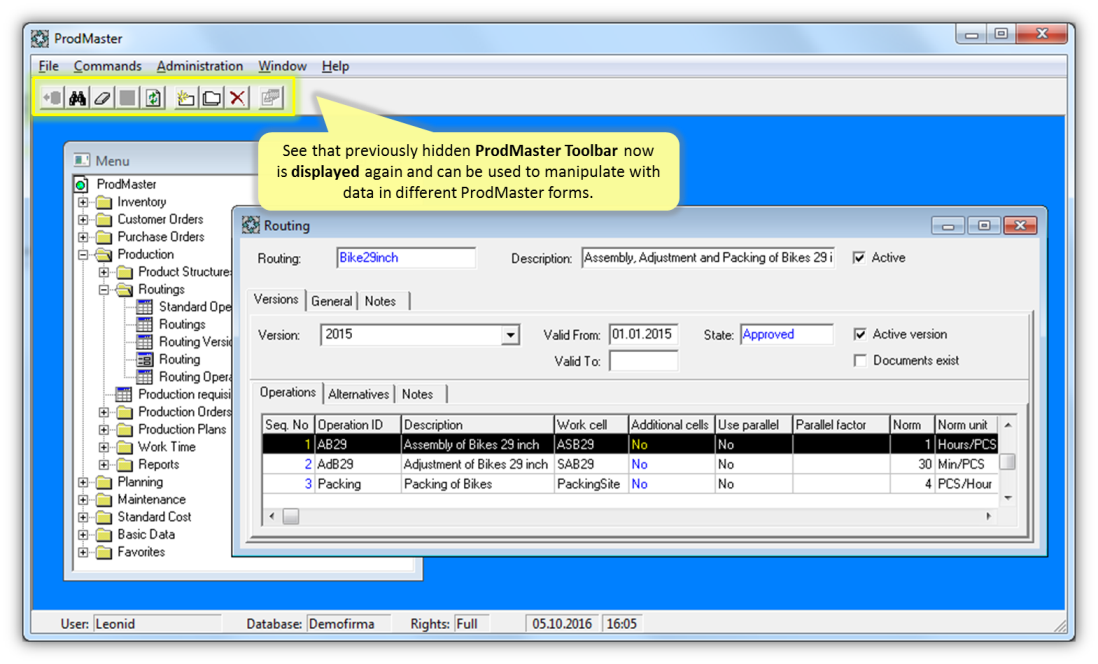Viewport: 1098px width, 664px height.
Task: Click the Routing field containing Bike29inch
Action: coord(405,258)
